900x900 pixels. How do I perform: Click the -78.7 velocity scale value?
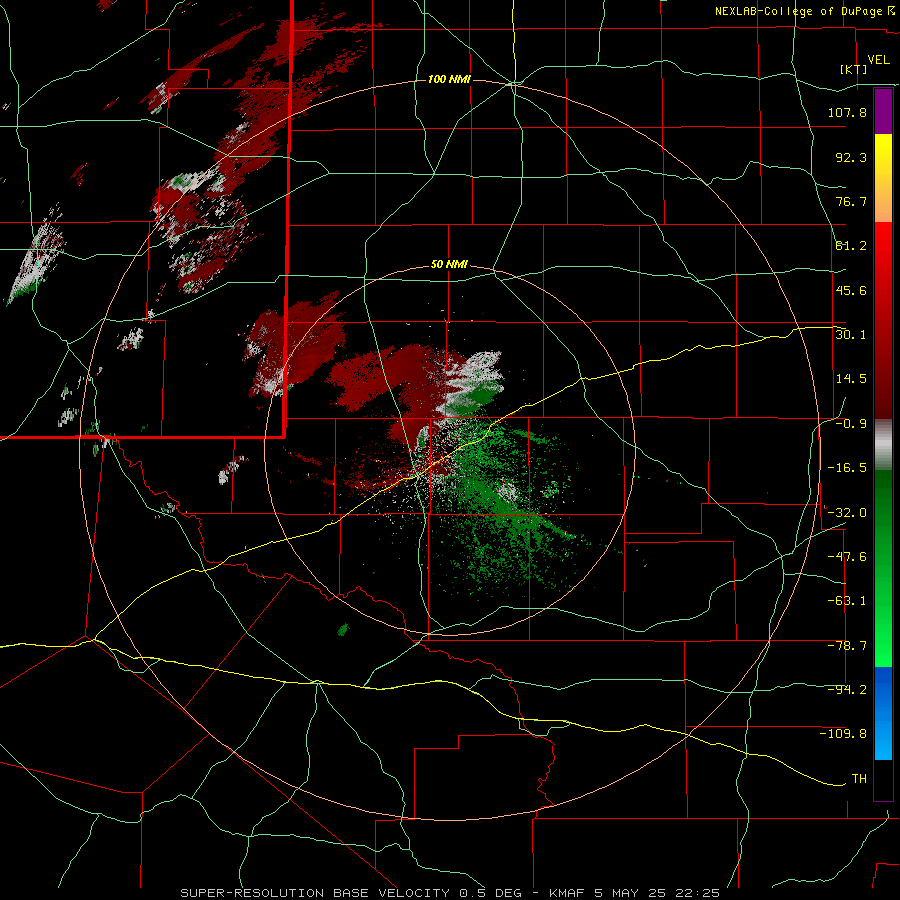pyautogui.click(x=847, y=646)
